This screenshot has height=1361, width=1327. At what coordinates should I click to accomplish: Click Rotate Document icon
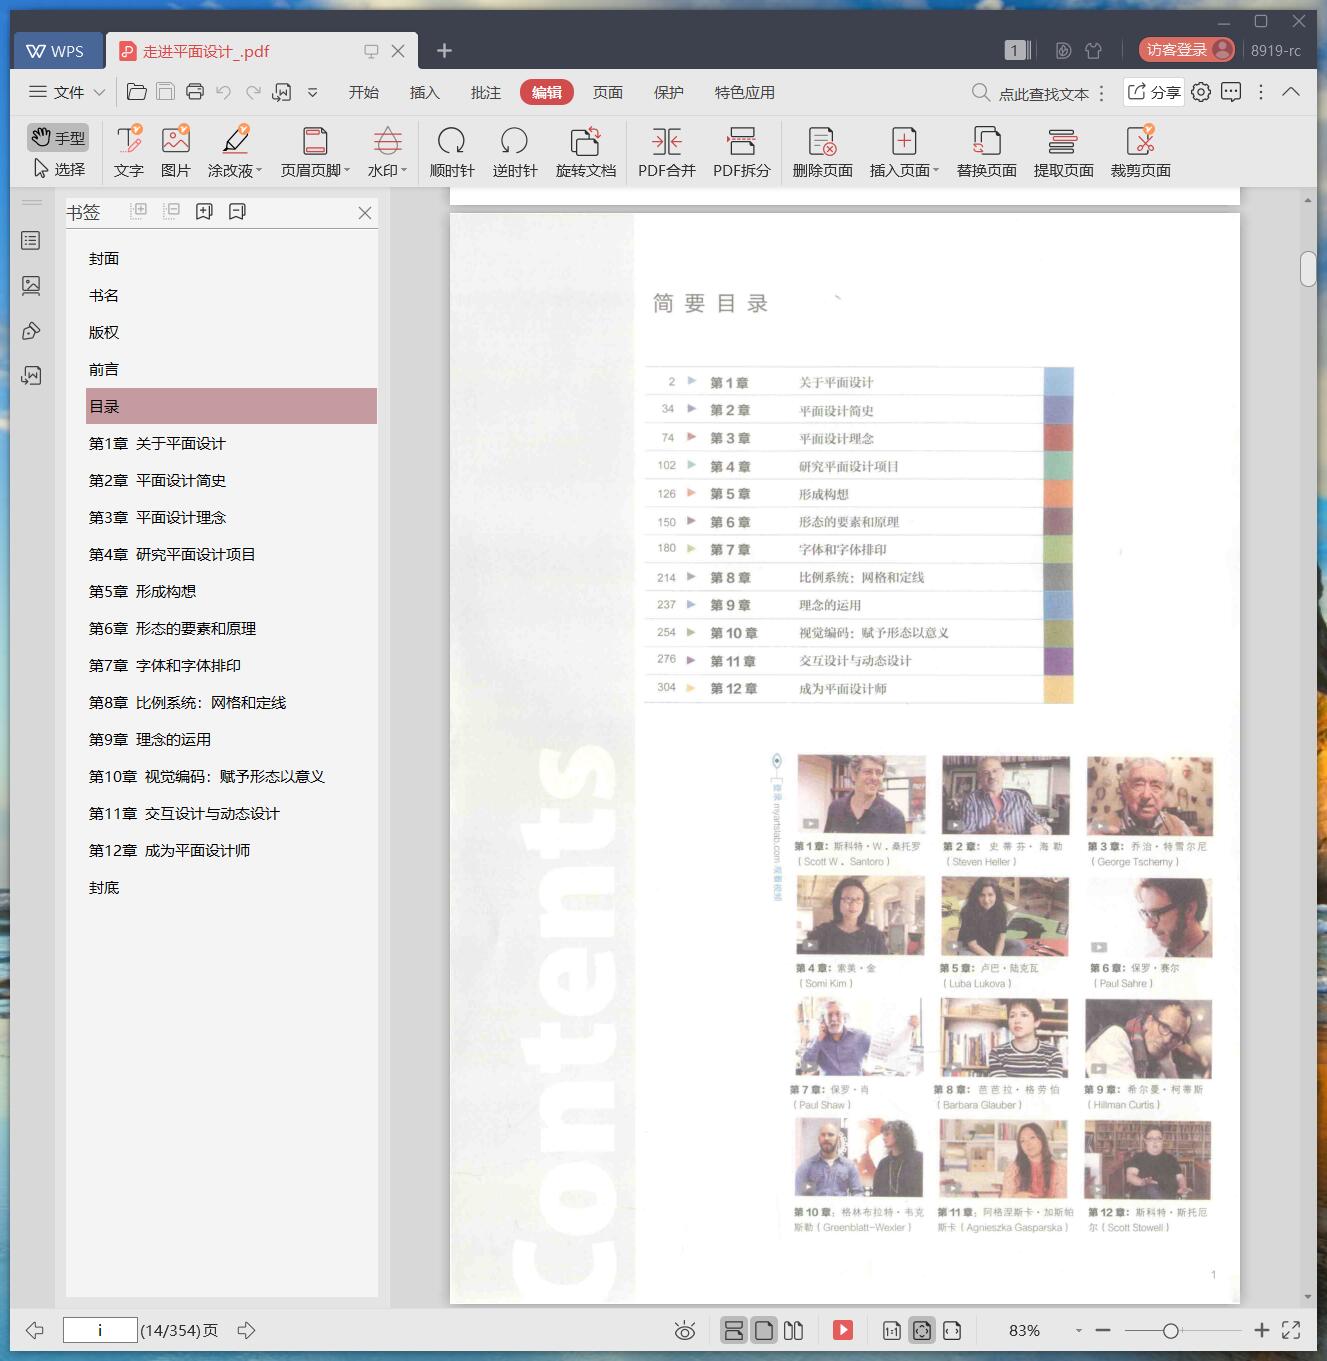point(586,141)
